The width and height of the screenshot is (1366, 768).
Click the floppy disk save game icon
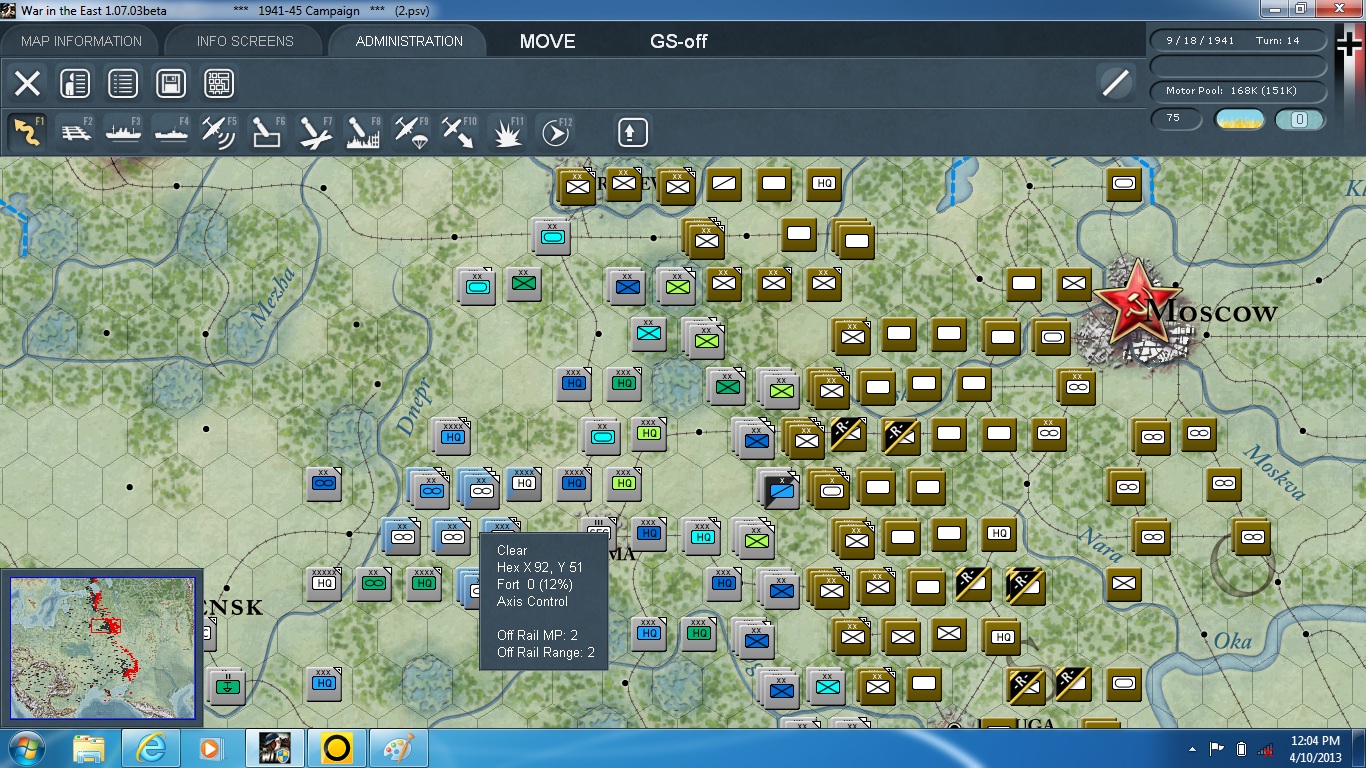click(171, 83)
